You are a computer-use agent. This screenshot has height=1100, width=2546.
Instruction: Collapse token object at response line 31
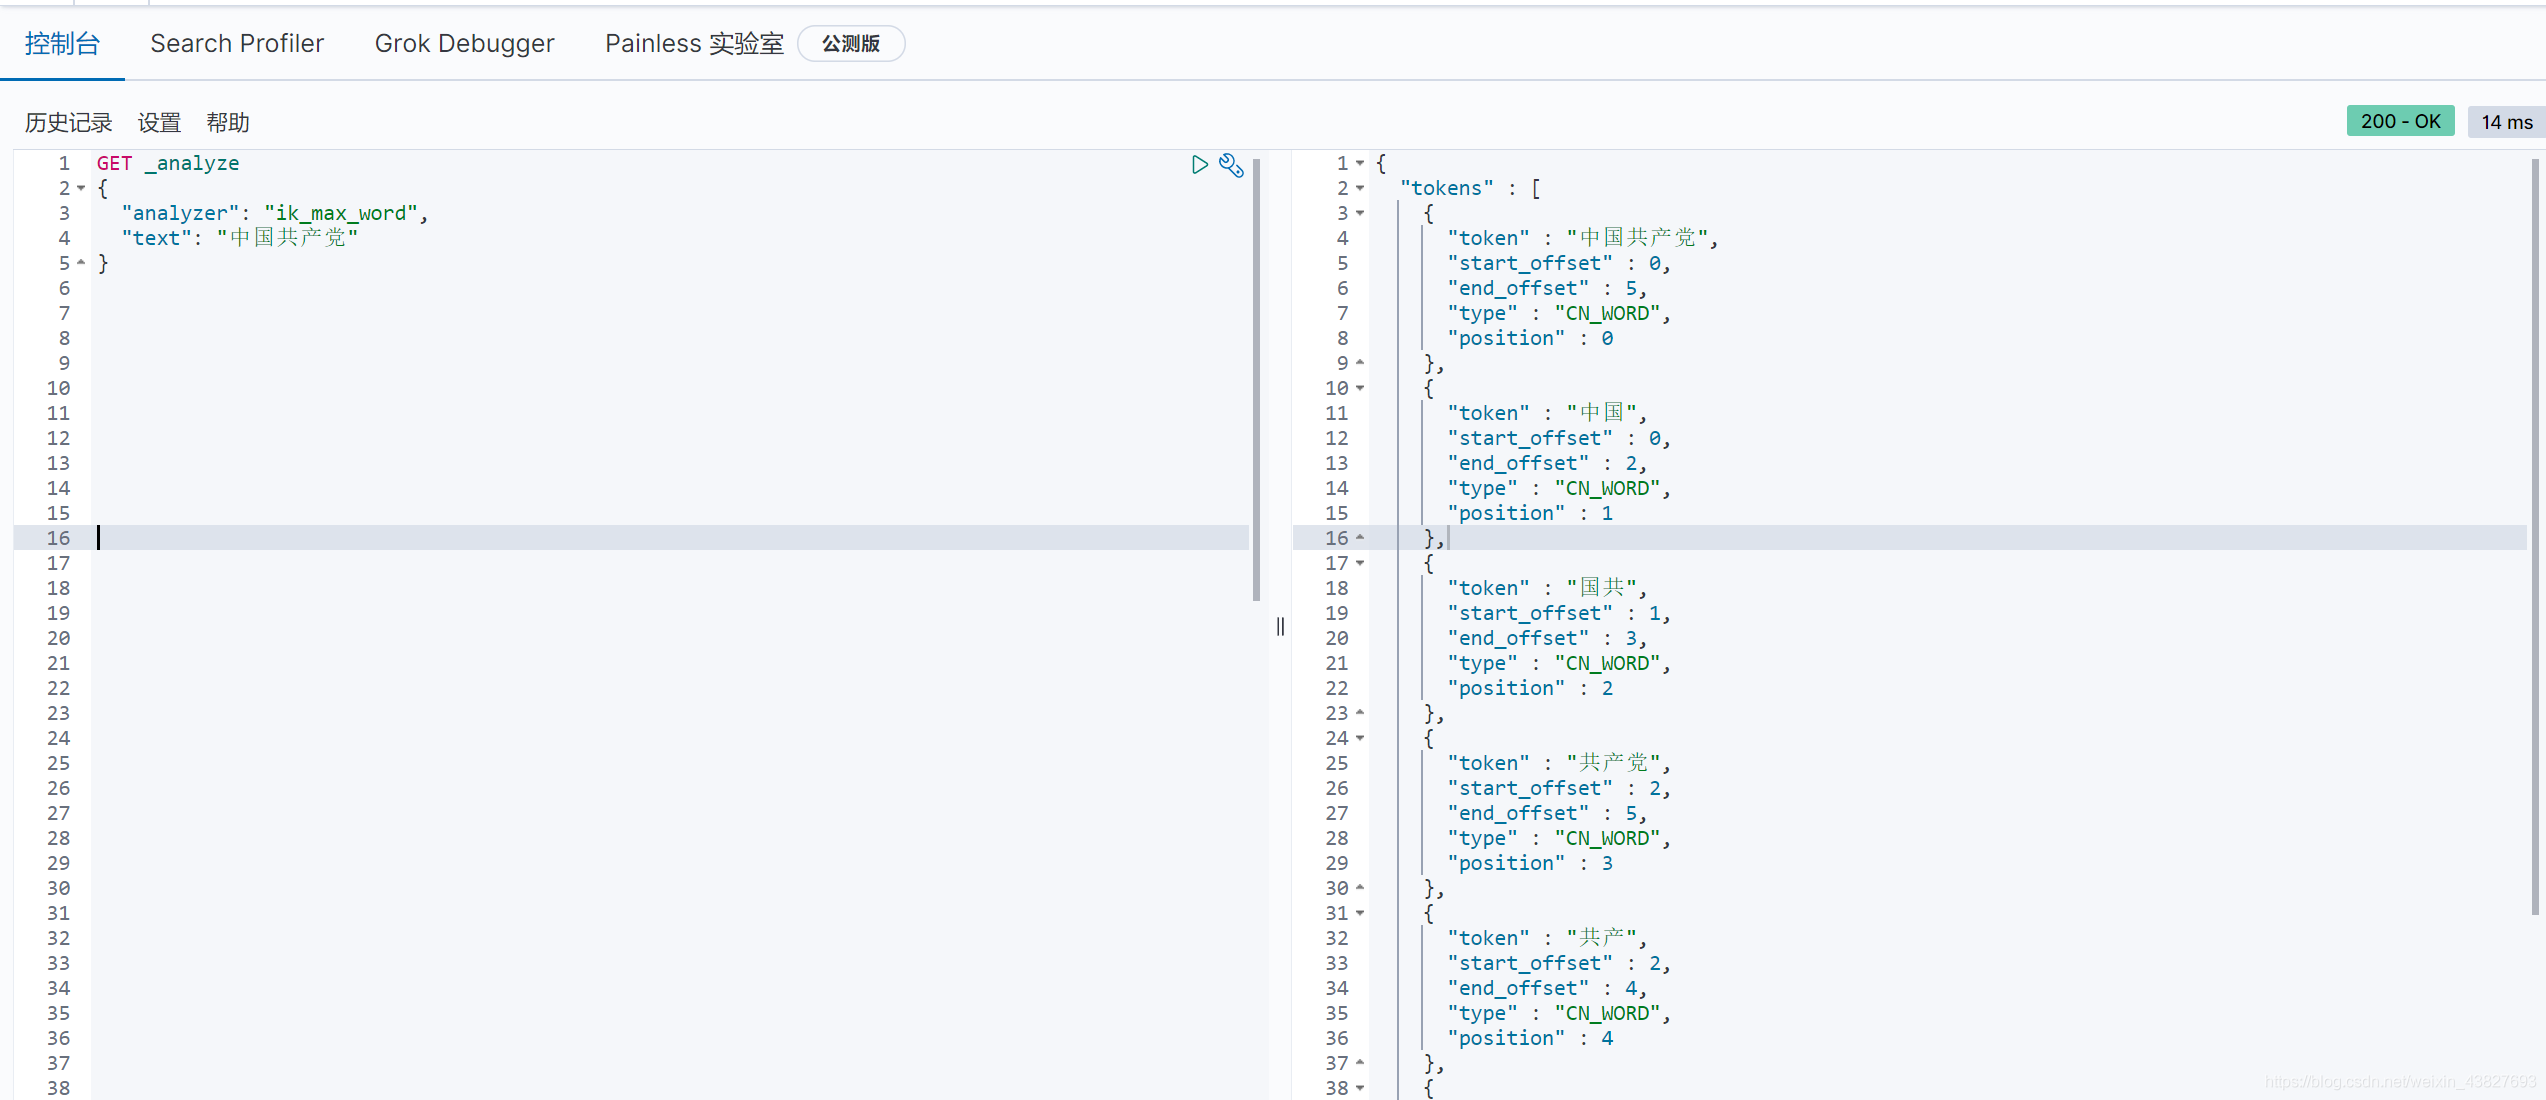point(1360,913)
